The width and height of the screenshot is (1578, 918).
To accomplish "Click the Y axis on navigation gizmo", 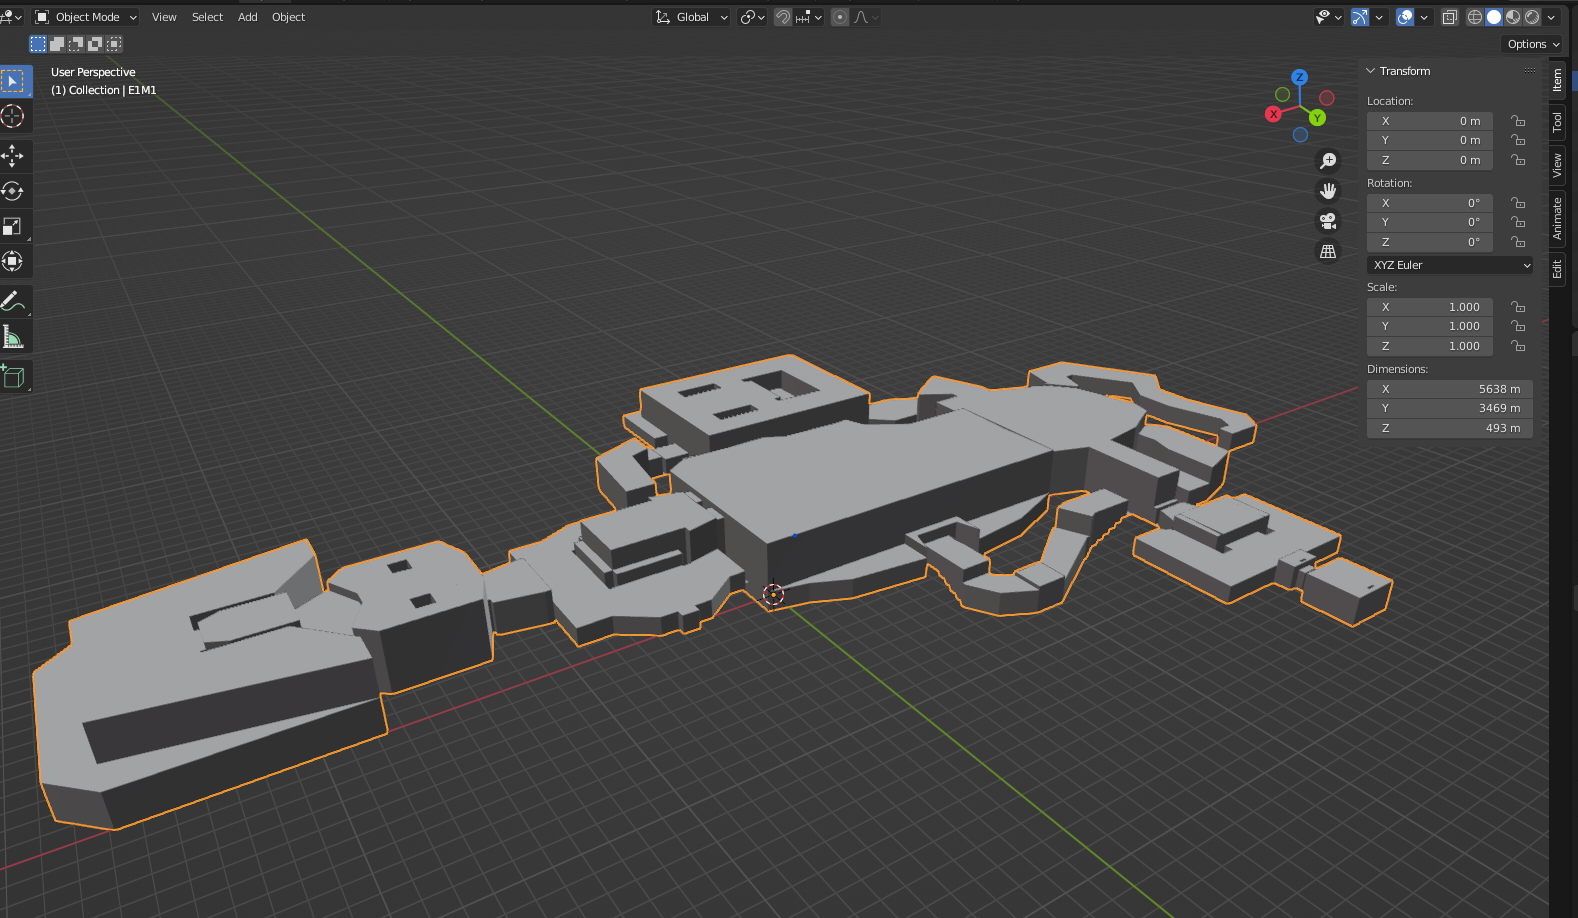I will [1318, 118].
